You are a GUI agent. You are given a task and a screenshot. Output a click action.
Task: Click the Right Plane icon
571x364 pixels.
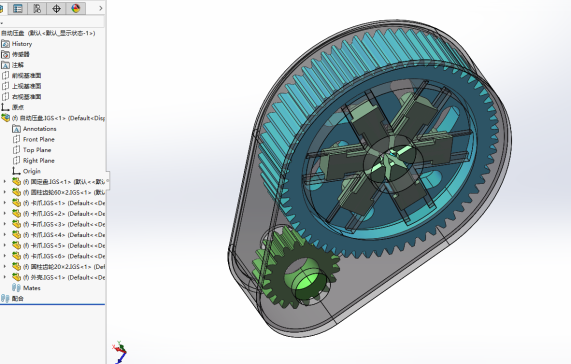coord(16,160)
